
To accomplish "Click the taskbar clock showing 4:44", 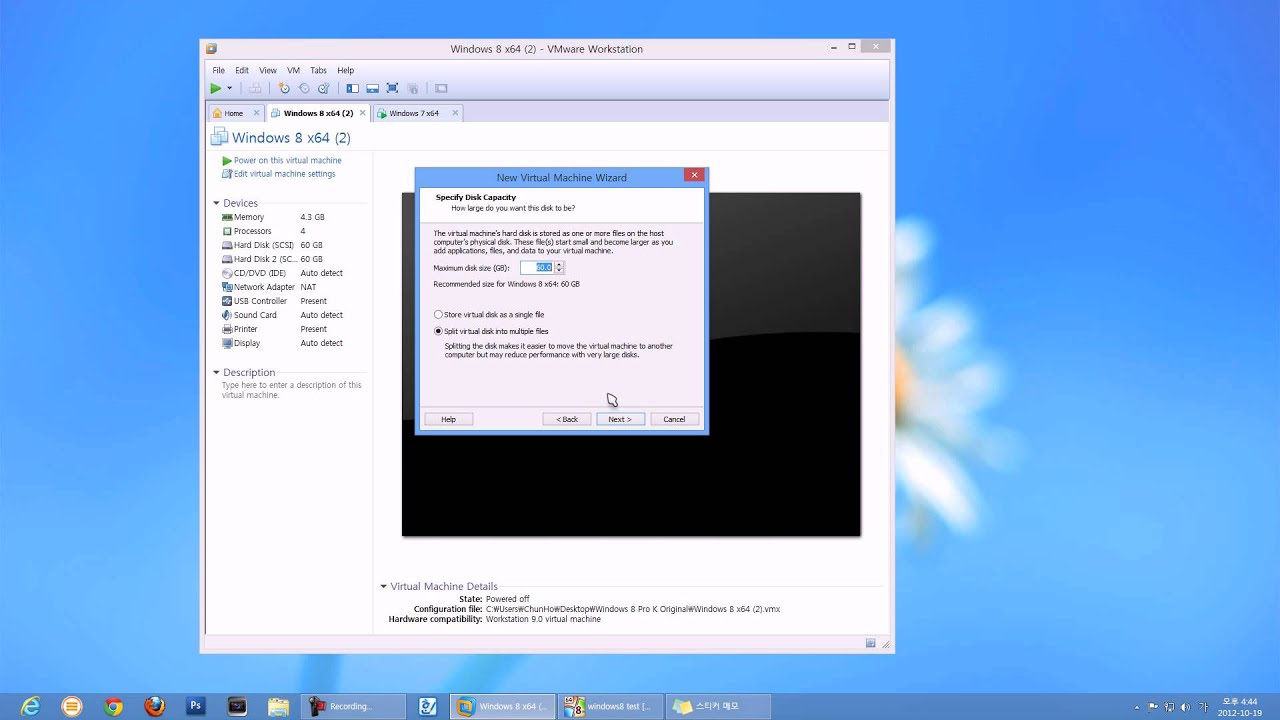I will 1240,707.
